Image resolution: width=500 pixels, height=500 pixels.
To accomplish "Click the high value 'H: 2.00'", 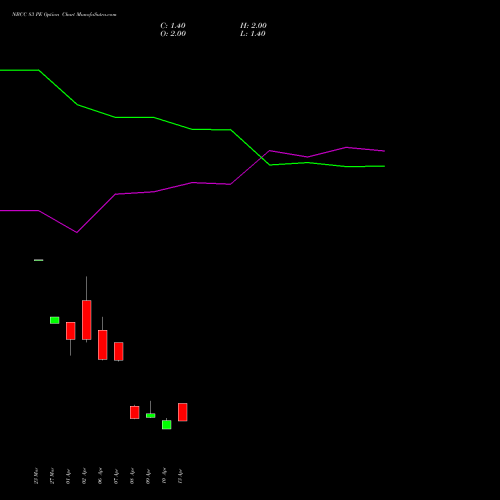I will (253, 26).
